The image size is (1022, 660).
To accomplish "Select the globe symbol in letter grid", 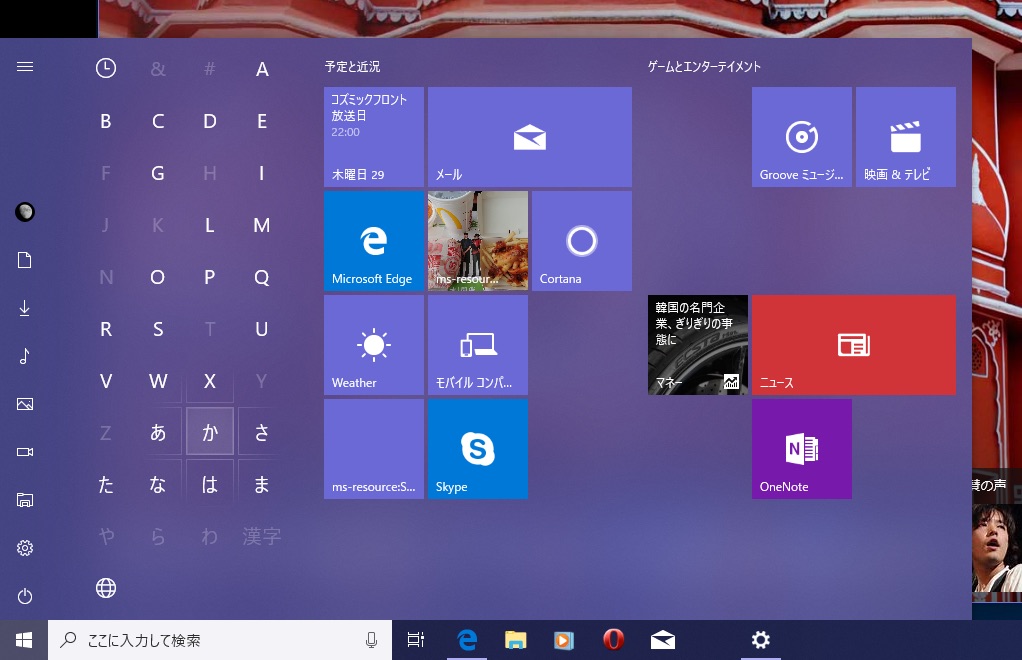I will pyautogui.click(x=106, y=588).
